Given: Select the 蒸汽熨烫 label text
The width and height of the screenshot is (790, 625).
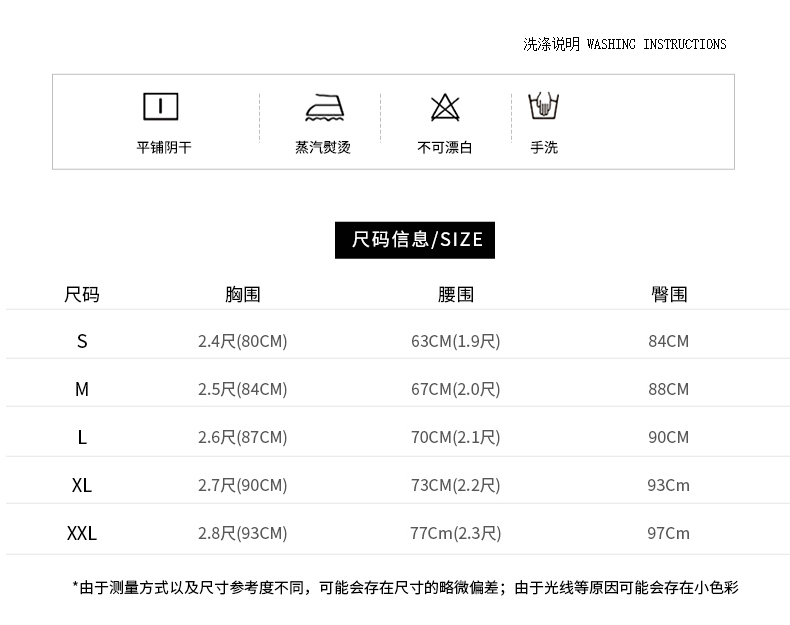Looking at the screenshot, I should tap(323, 147).
